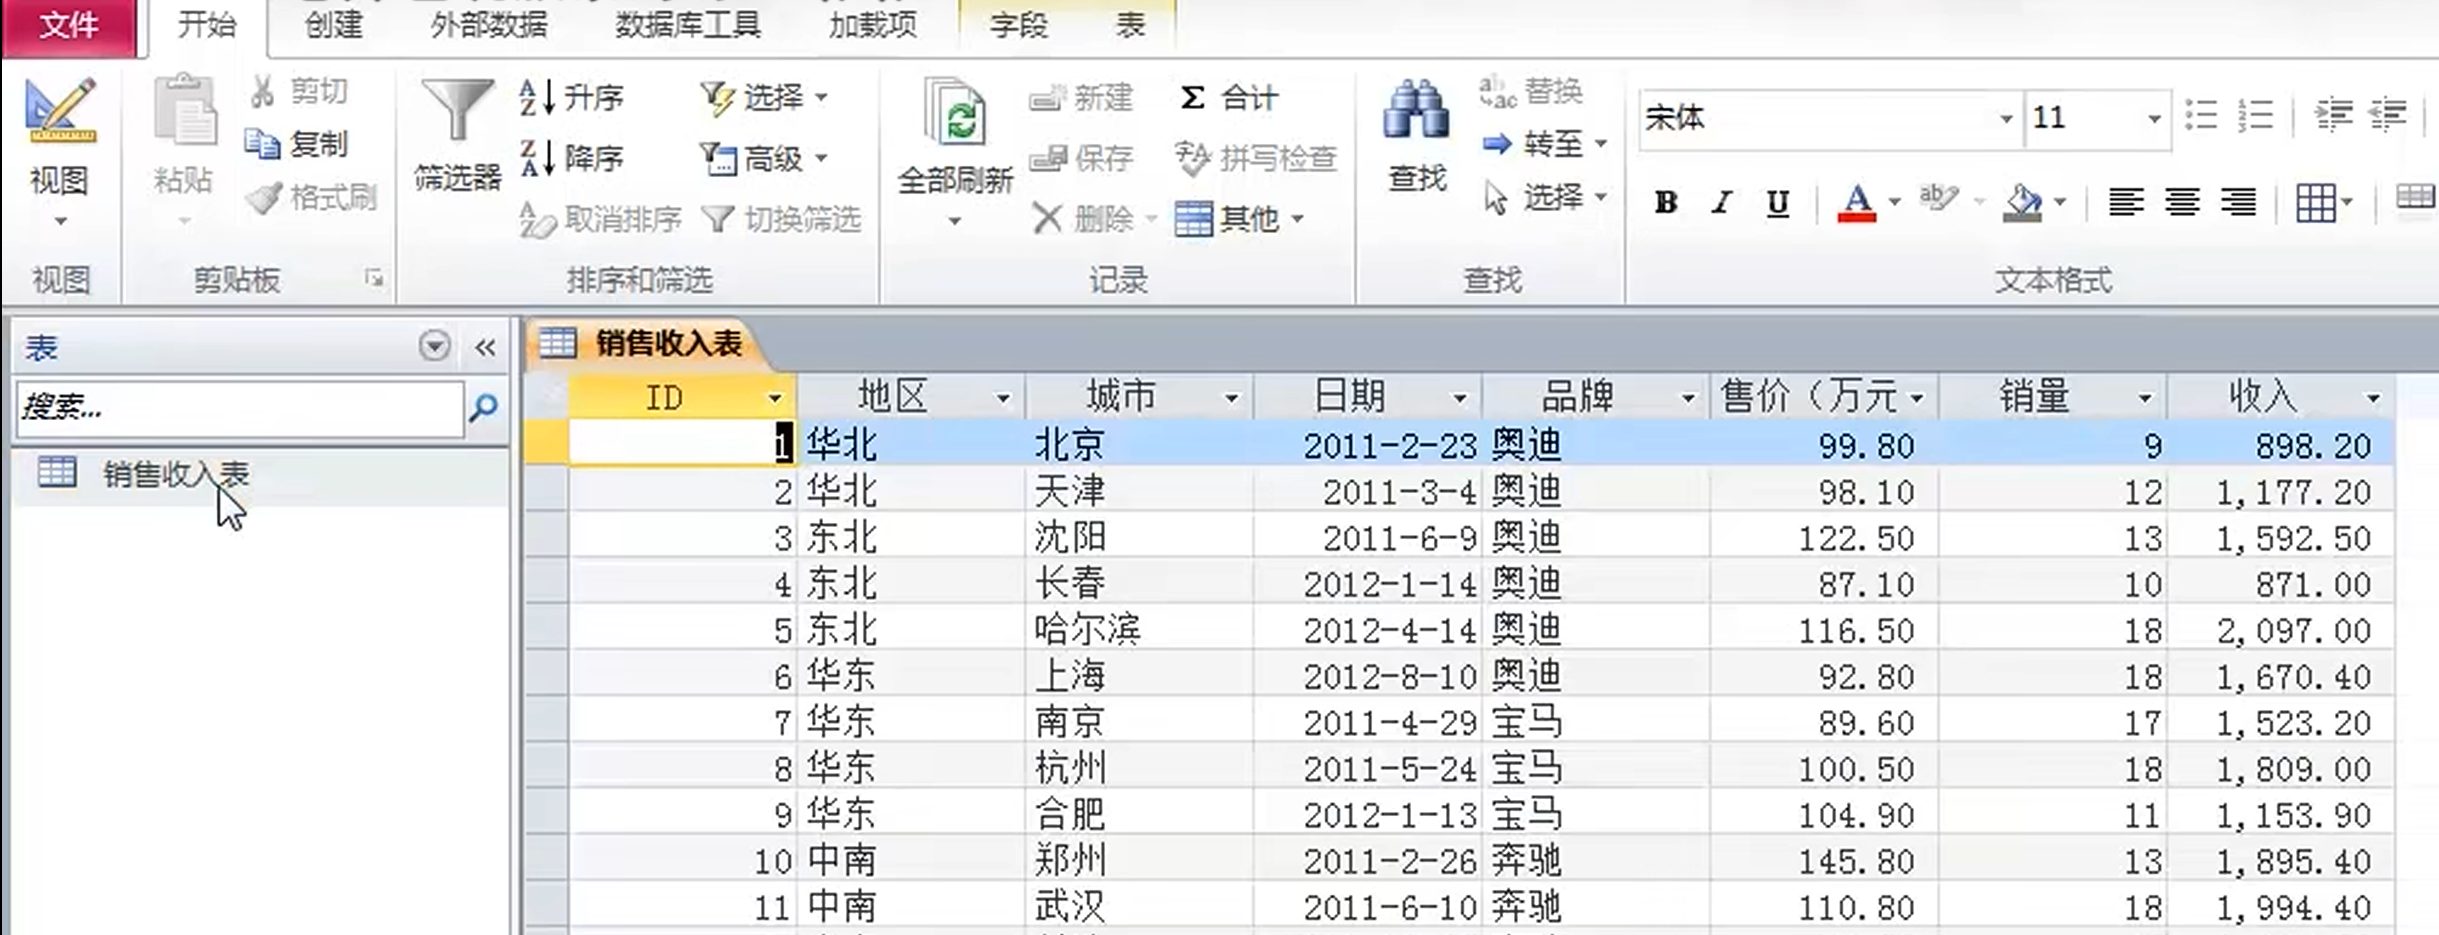Apply italic formatting
Viewport: 2439px width, 935px height.
(1721, 203)
